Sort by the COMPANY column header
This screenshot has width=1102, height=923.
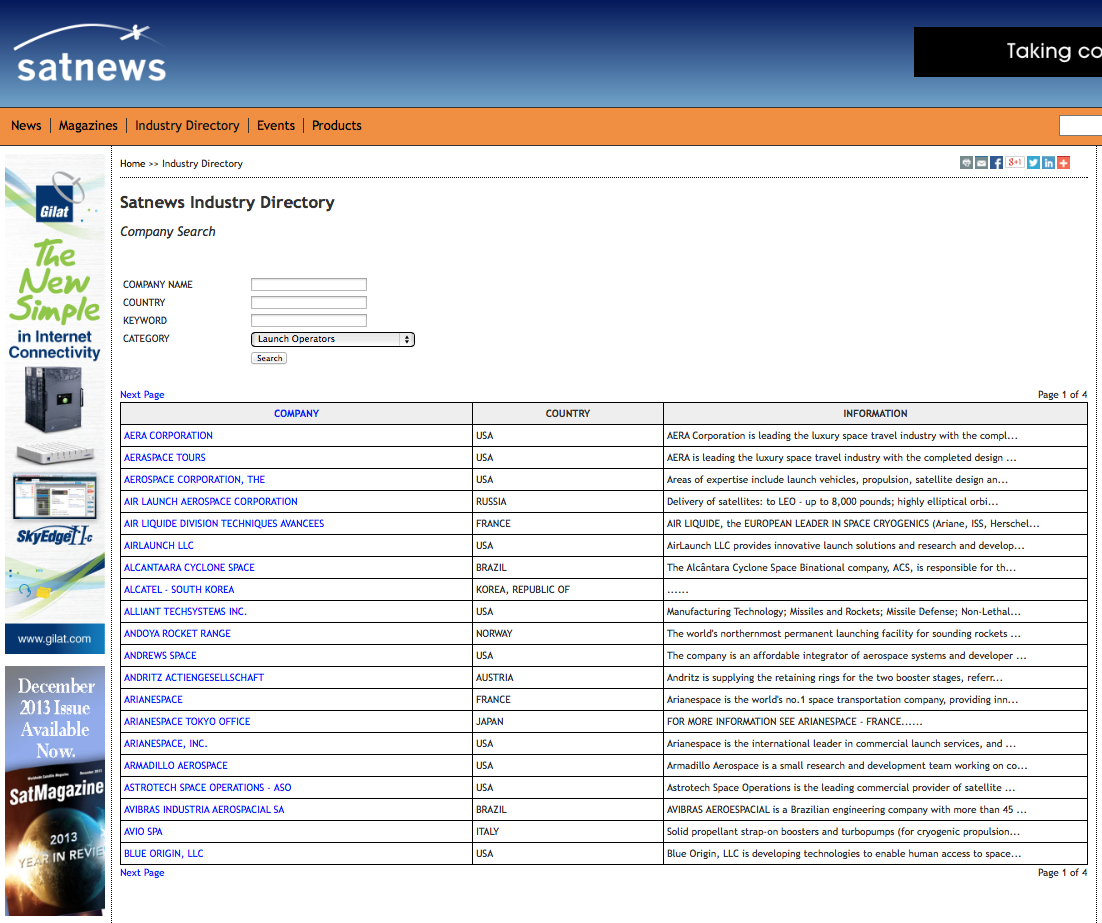pyautogui.click(x=296, y=414)
